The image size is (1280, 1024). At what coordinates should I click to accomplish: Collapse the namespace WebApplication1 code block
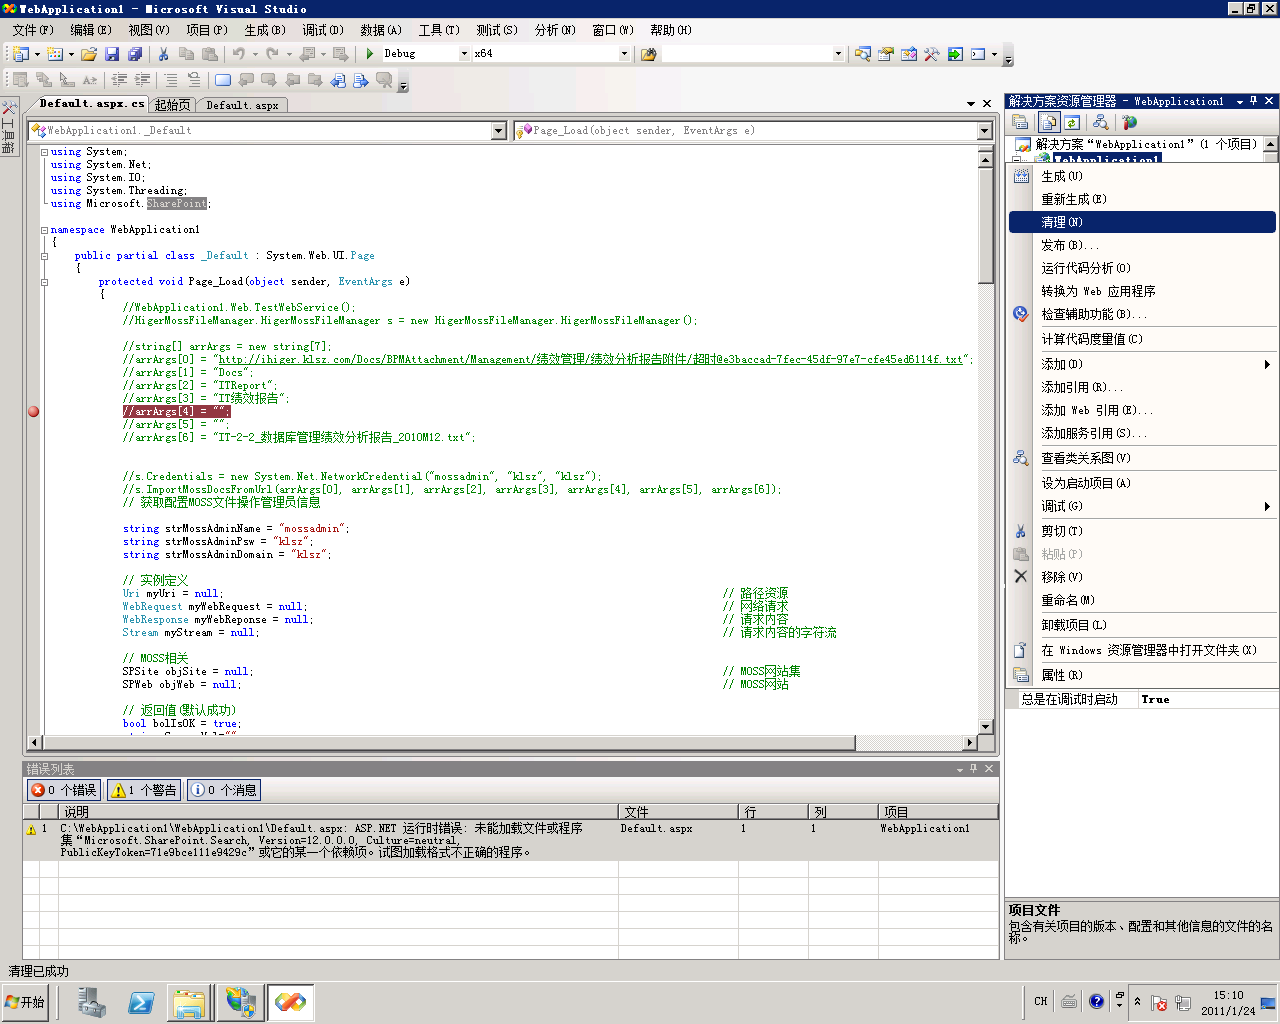44,230
